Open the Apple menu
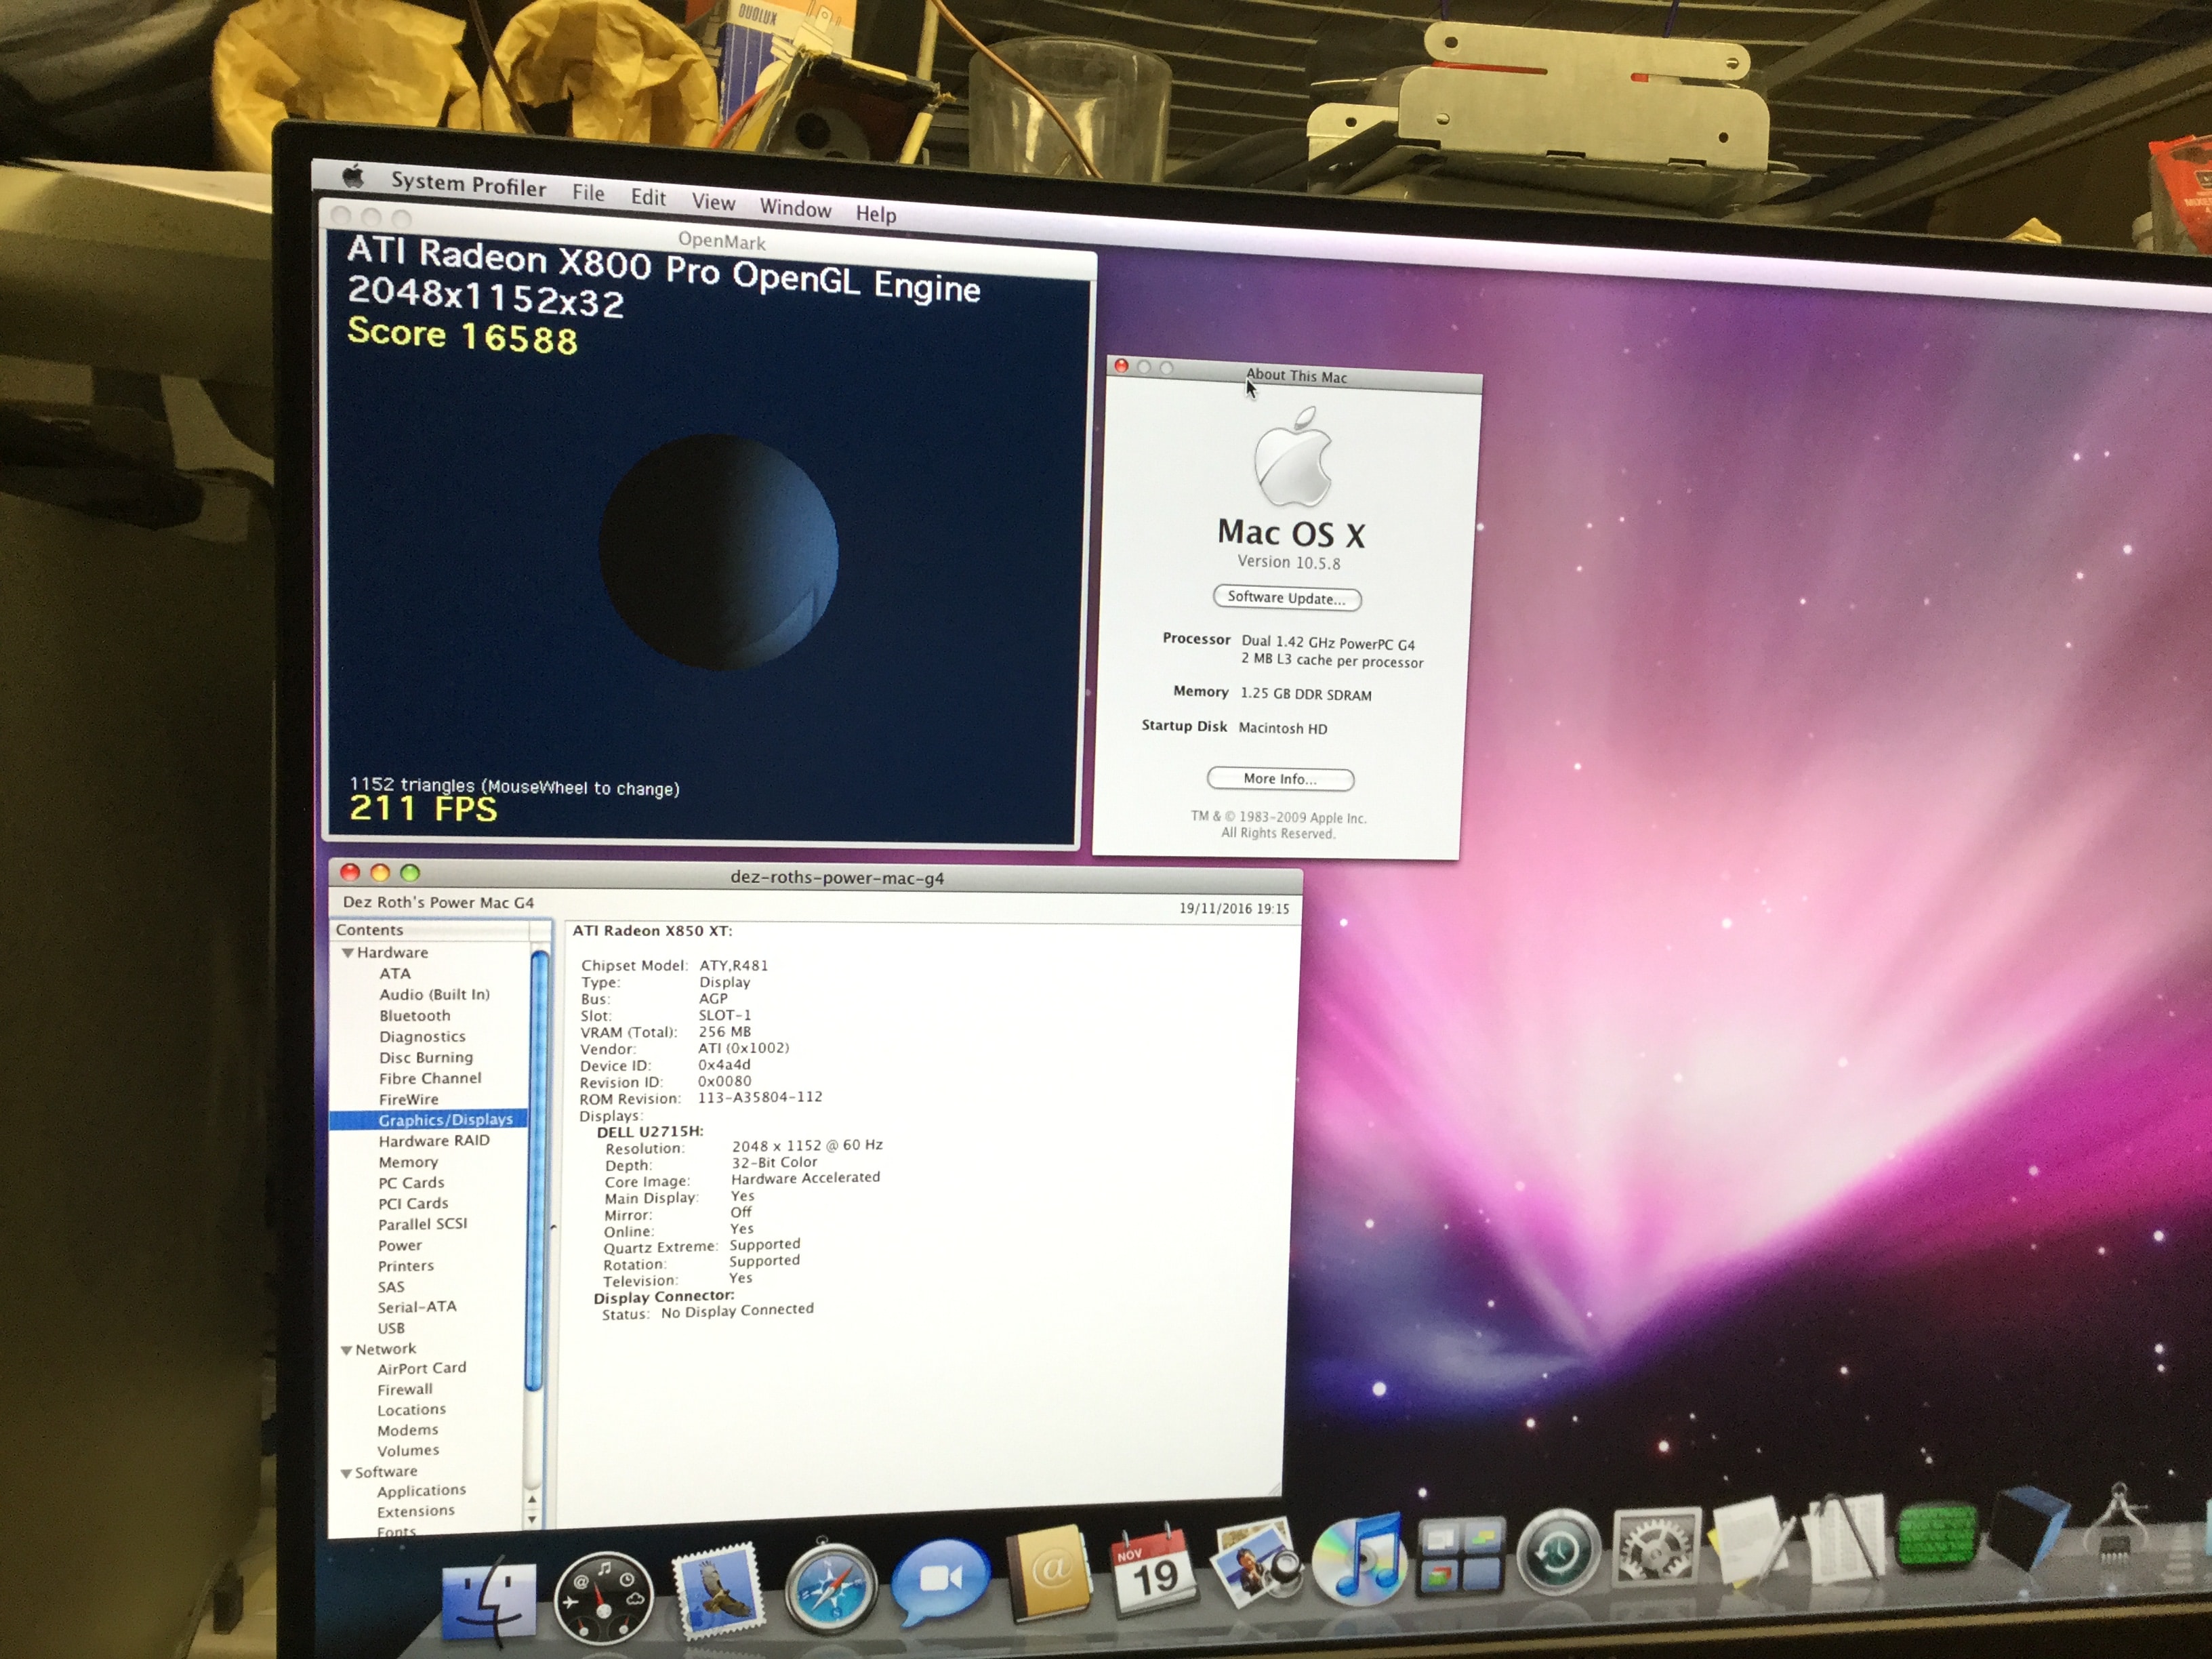 tap(353, 178)
